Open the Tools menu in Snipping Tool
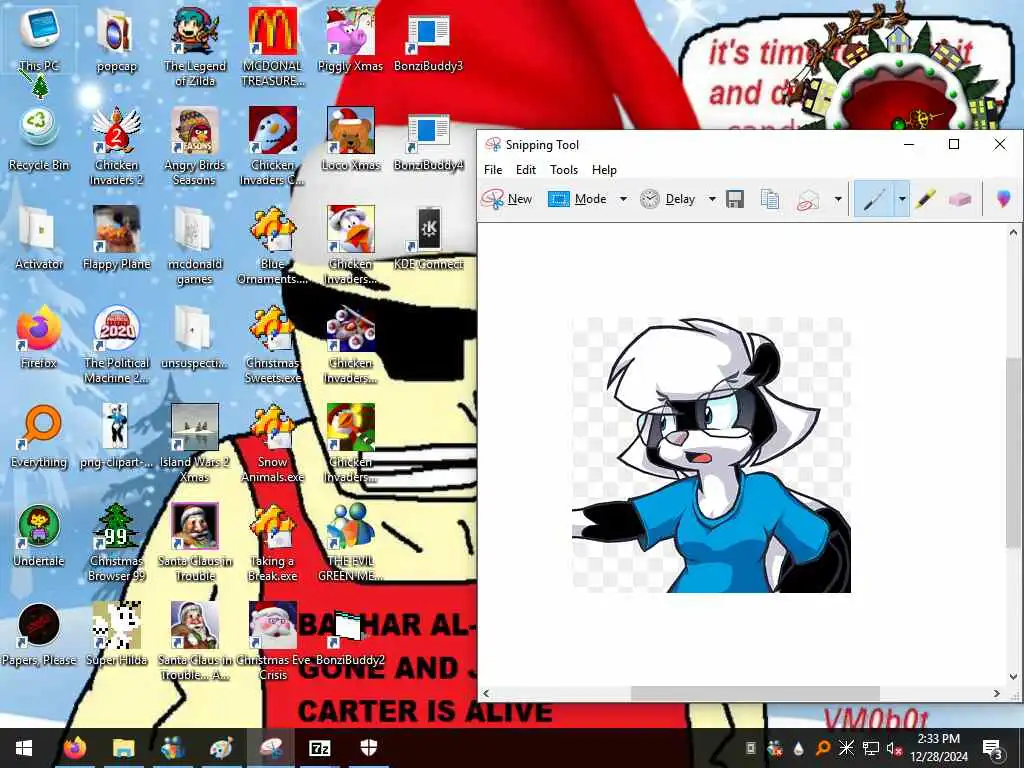Image resolution: width=1024 pixels, height=768 pixels. (564, 170)
